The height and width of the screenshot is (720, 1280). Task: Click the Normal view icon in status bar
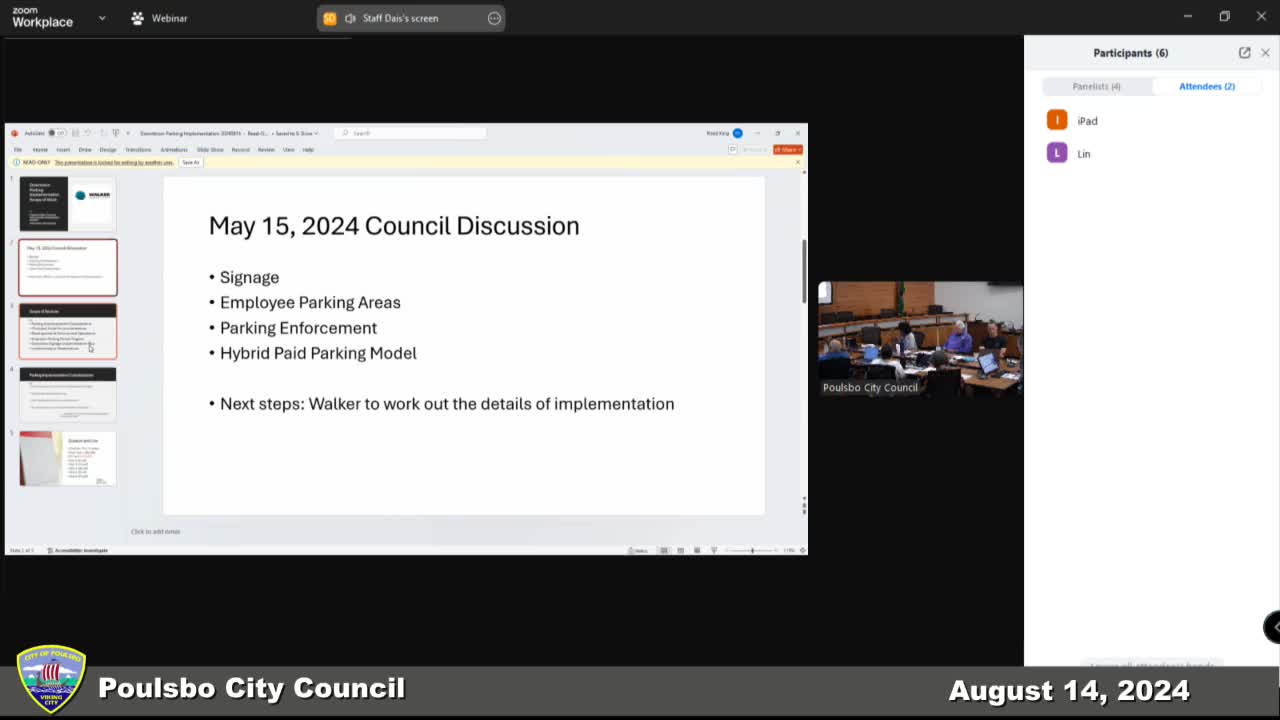click(x=664, y=549)
